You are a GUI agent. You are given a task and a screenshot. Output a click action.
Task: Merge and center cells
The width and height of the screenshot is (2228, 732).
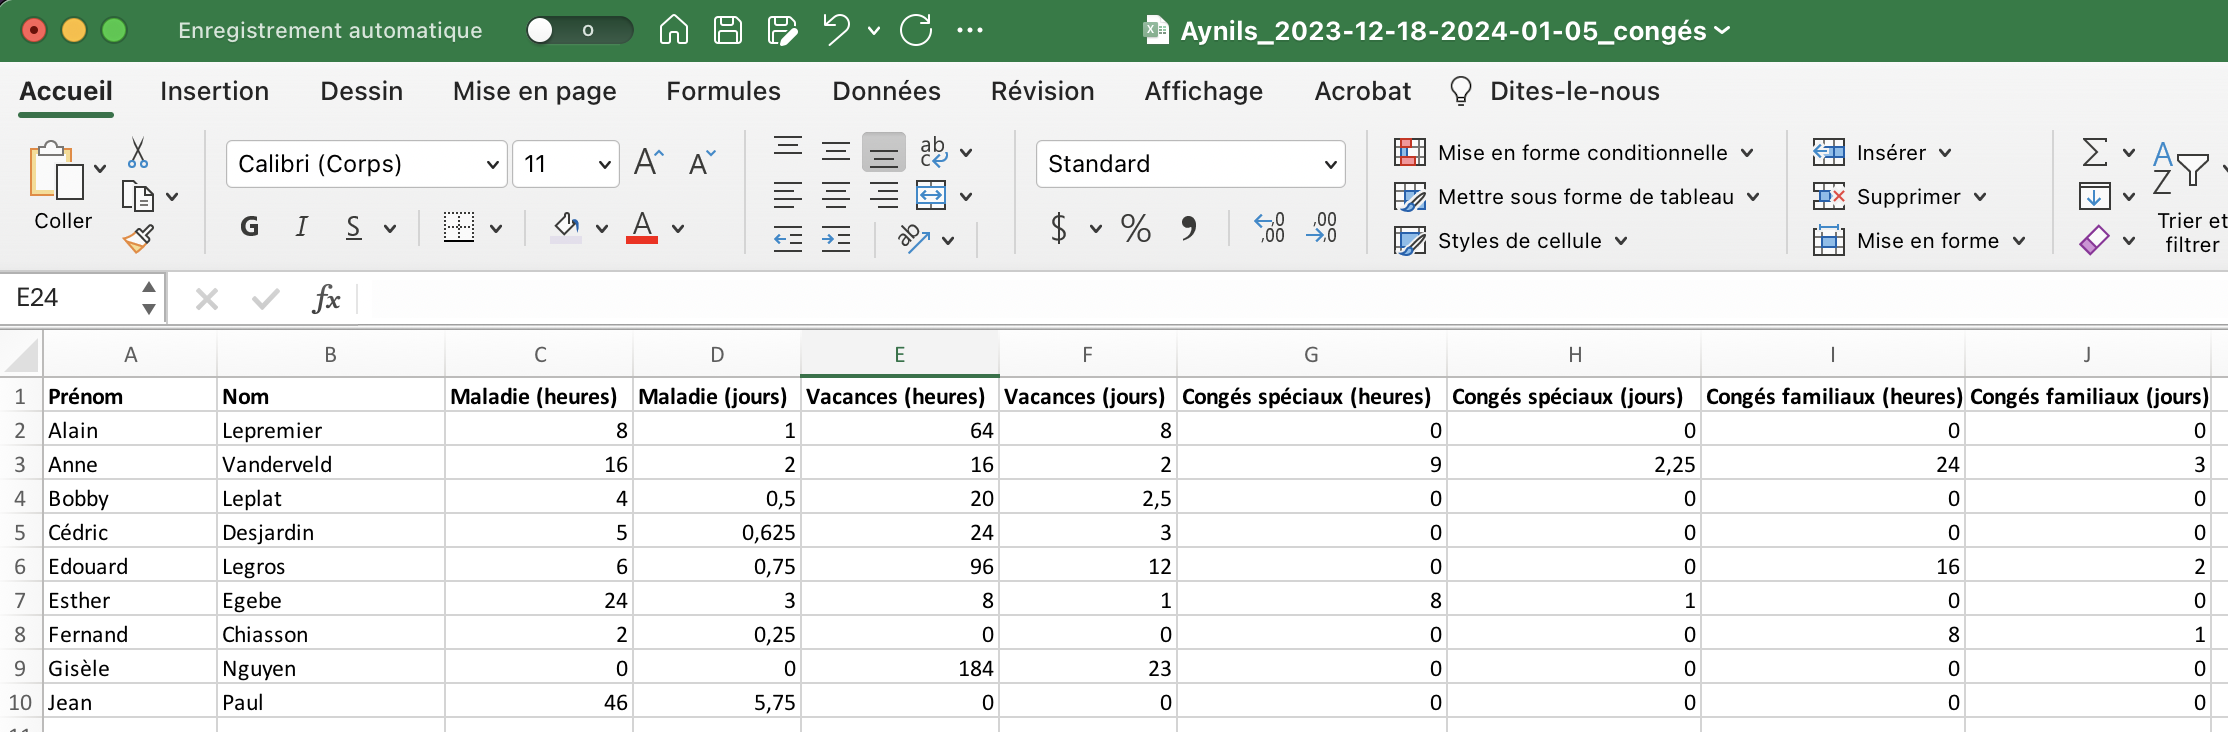point(931,195)
